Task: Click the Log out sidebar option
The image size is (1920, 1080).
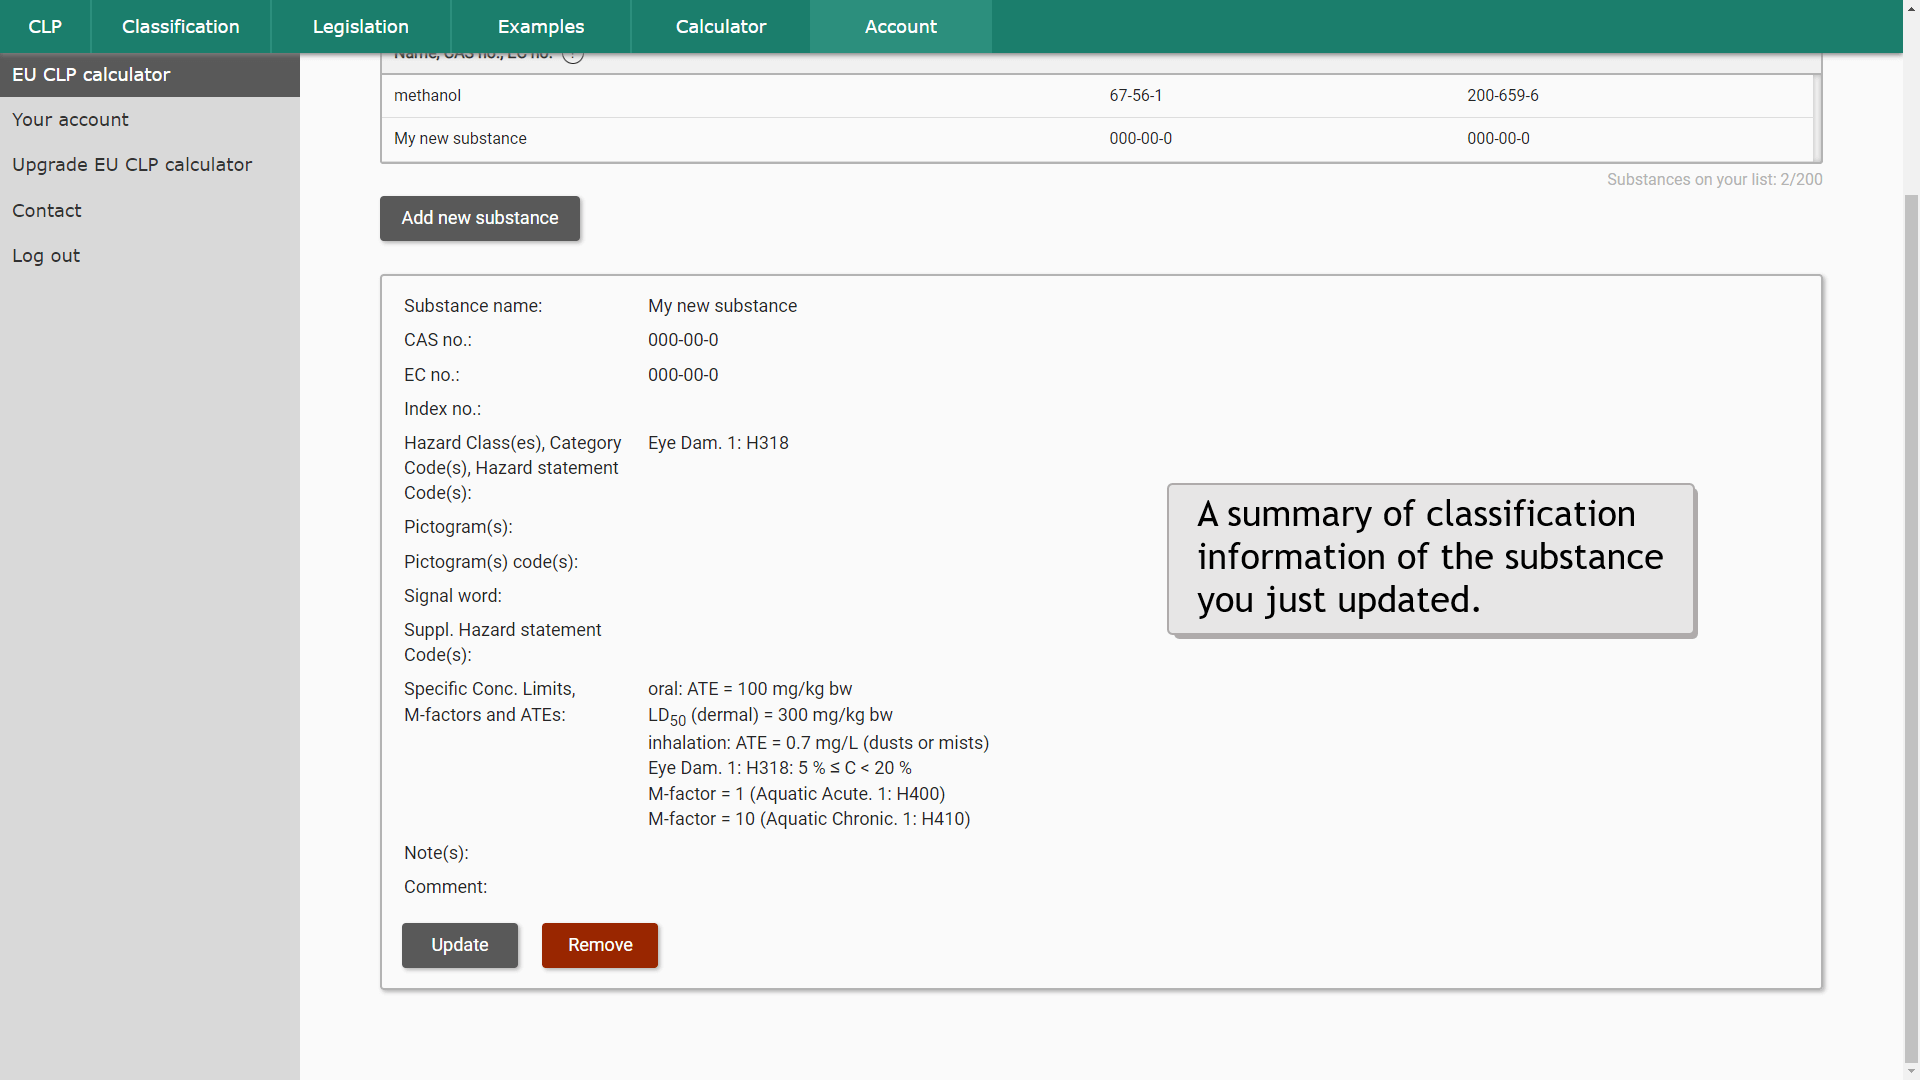Action: click(46, 256)
